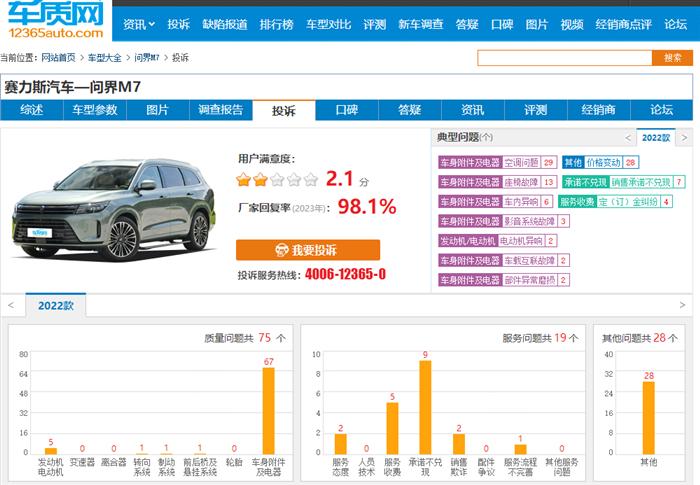Click the first filled rating star
Image resolution: width=700 pixels, height=485 pixels.
(243, 180)
